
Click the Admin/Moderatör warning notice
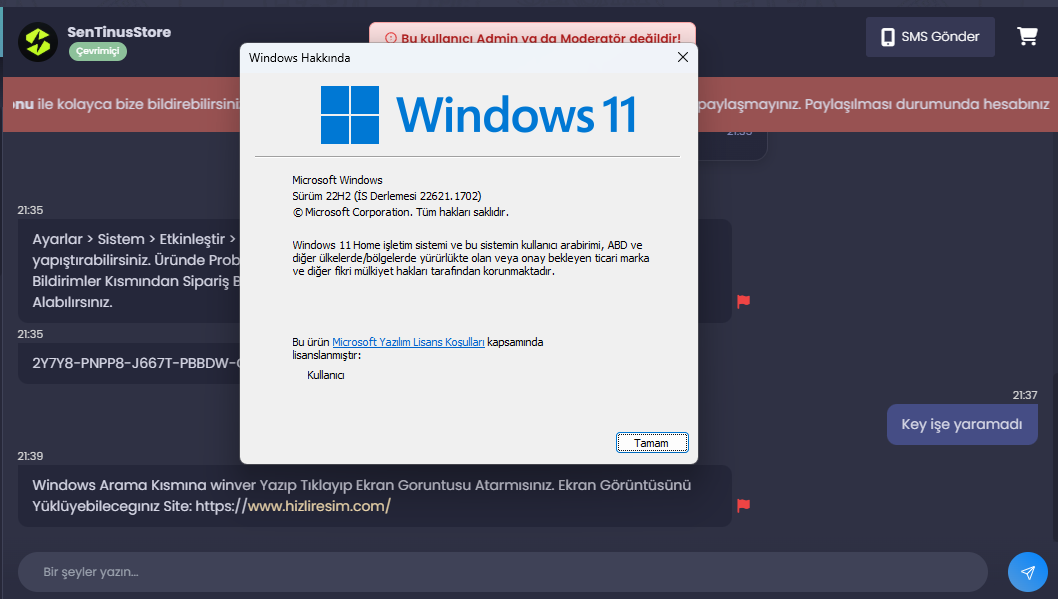pyautogui.click(x=532, y=34)
